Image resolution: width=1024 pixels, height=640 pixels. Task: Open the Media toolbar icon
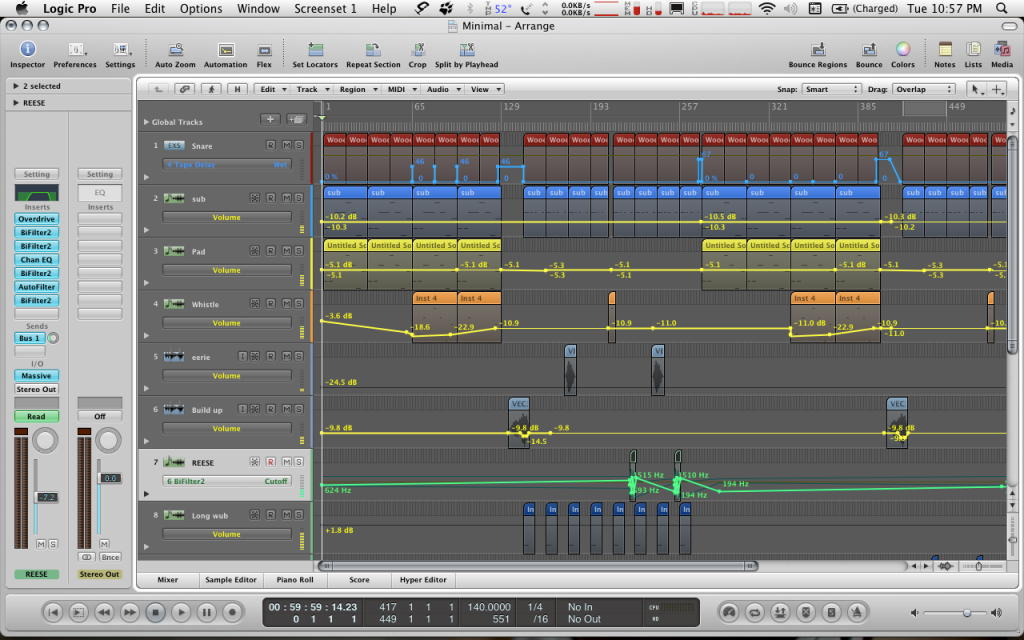[x=1002, y=50]
